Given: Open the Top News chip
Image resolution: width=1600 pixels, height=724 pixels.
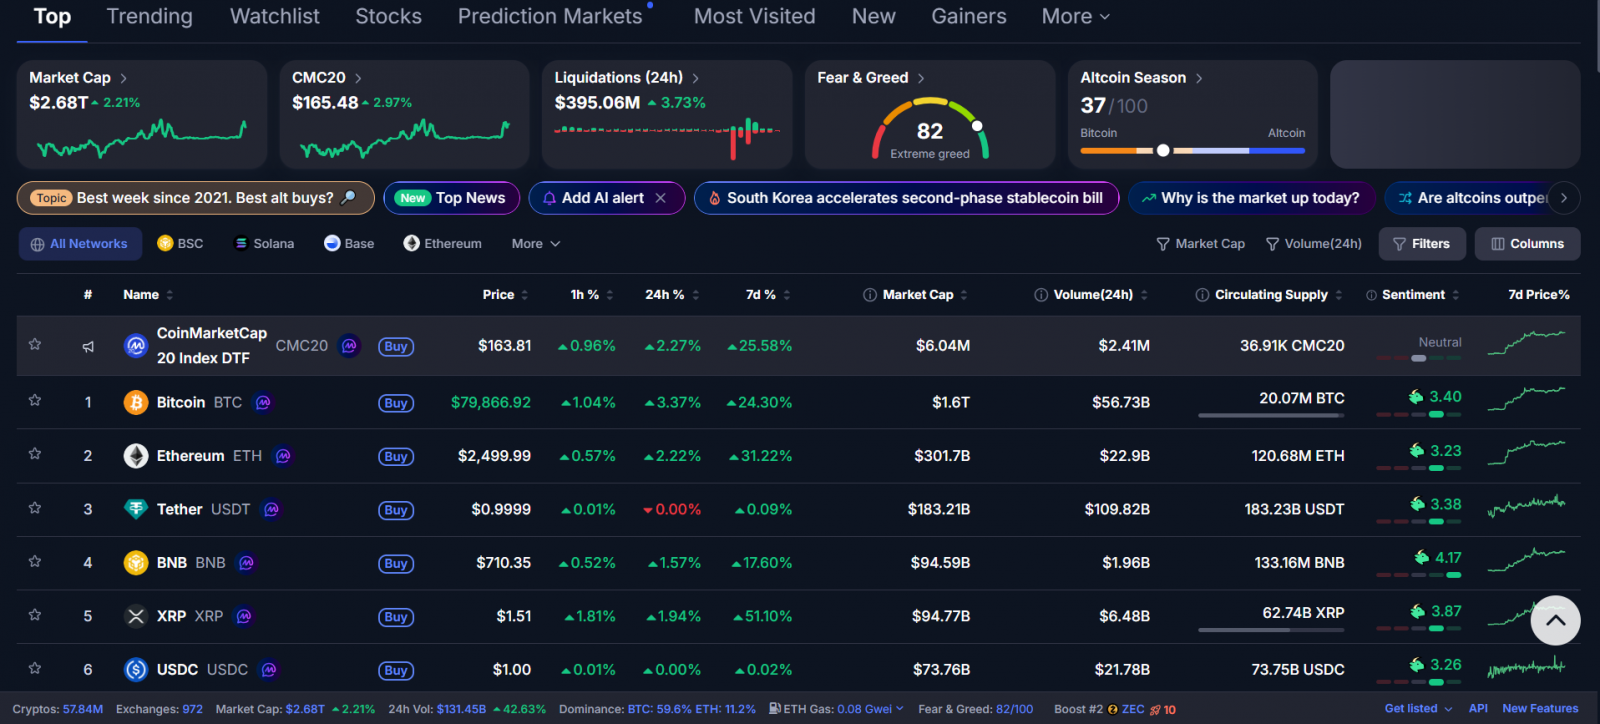Looking at the screenshot, I should [x=452, y=198].
